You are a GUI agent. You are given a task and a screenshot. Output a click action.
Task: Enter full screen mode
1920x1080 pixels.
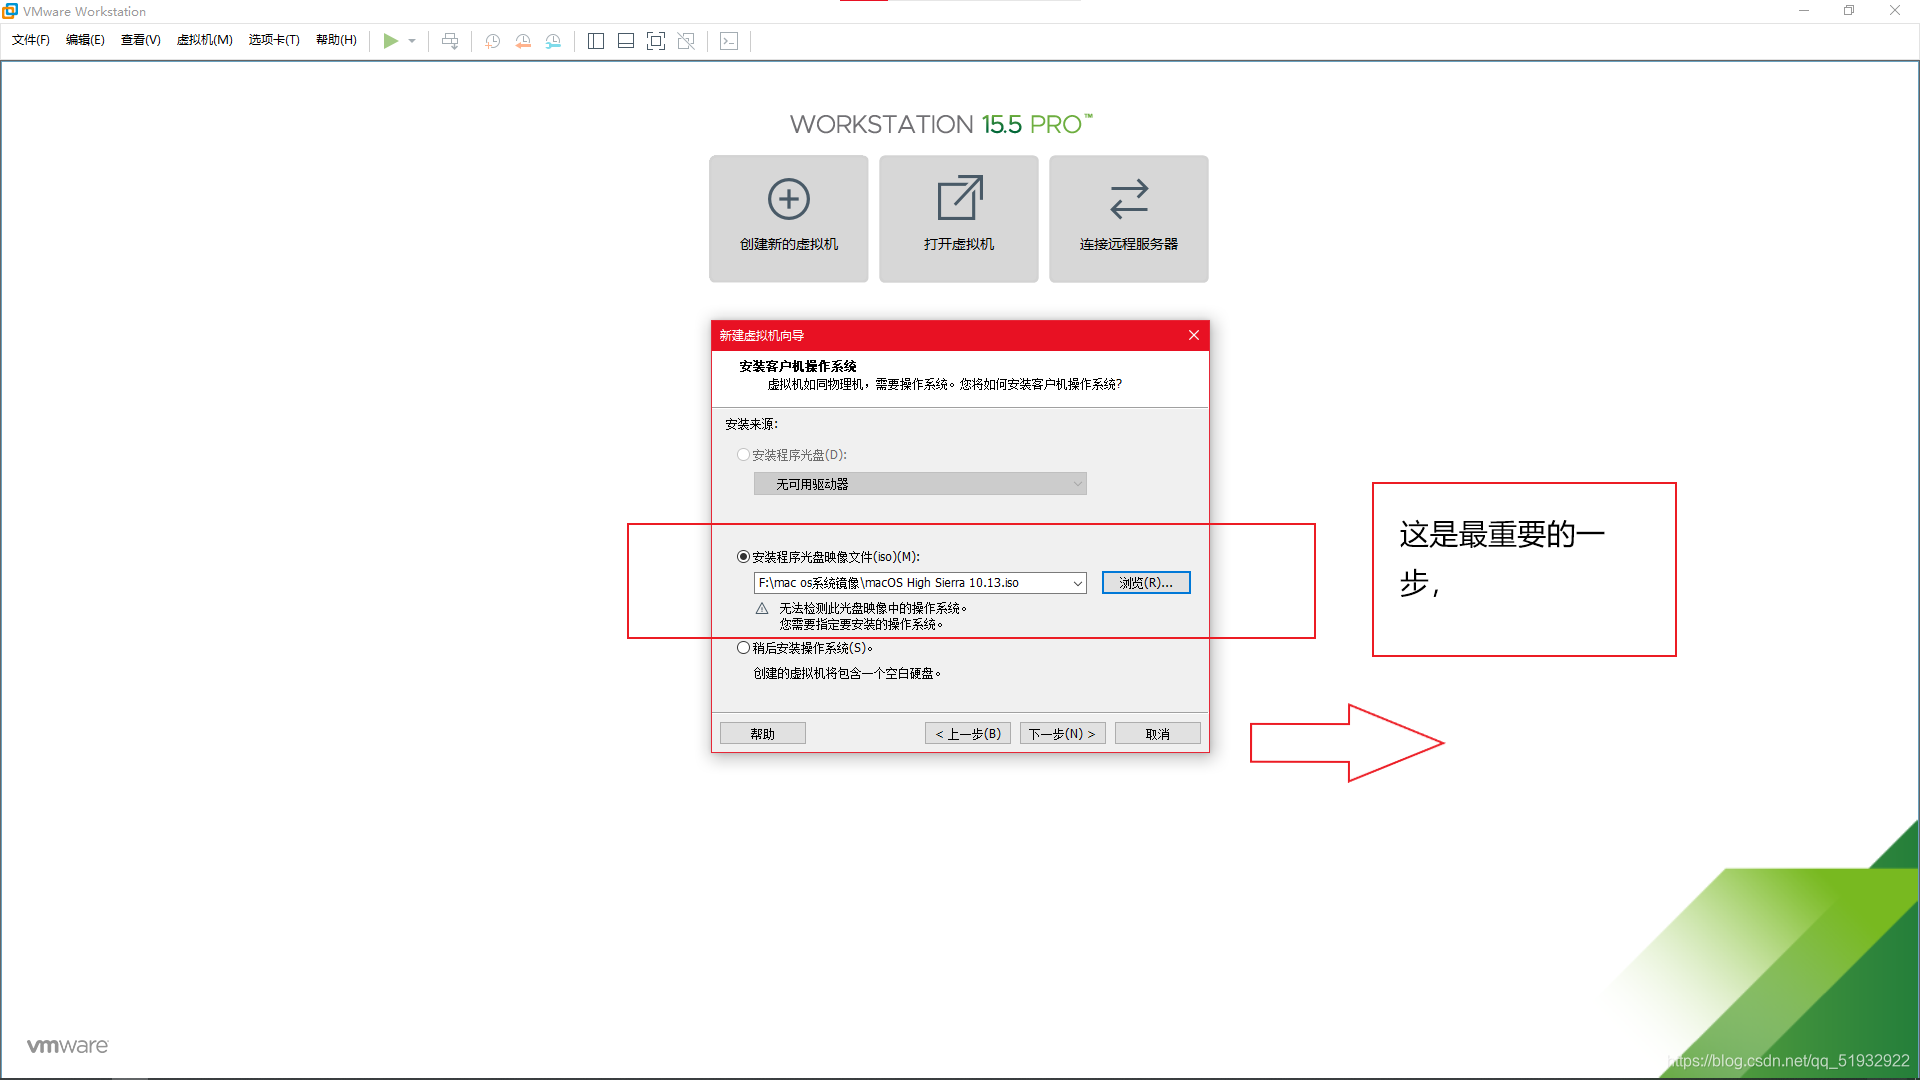(656, 41)
